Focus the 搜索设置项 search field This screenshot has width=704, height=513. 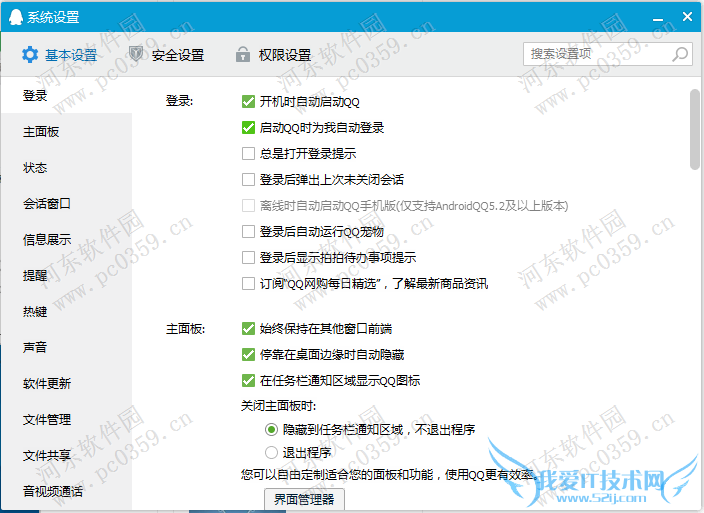[x=607, y=54]
